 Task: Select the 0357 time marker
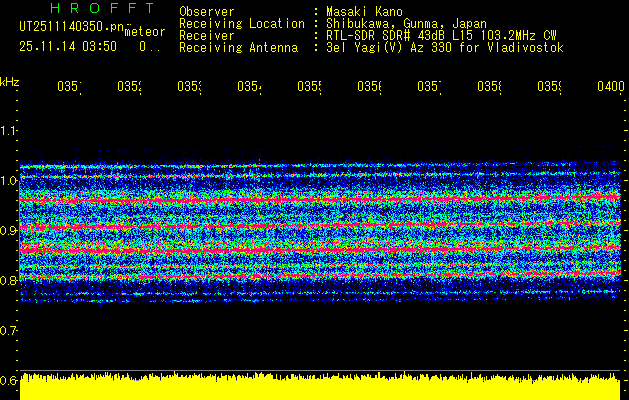429,86
